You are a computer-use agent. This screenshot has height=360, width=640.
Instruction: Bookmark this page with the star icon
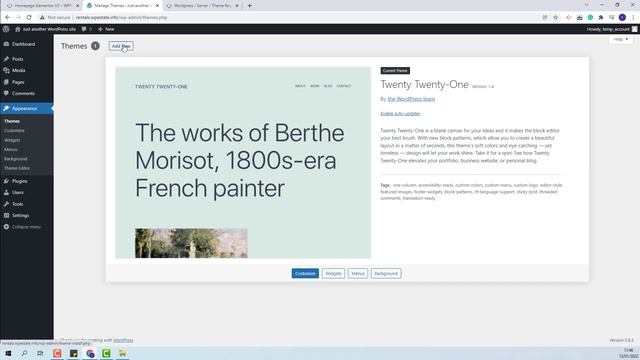tap(556, 18)
